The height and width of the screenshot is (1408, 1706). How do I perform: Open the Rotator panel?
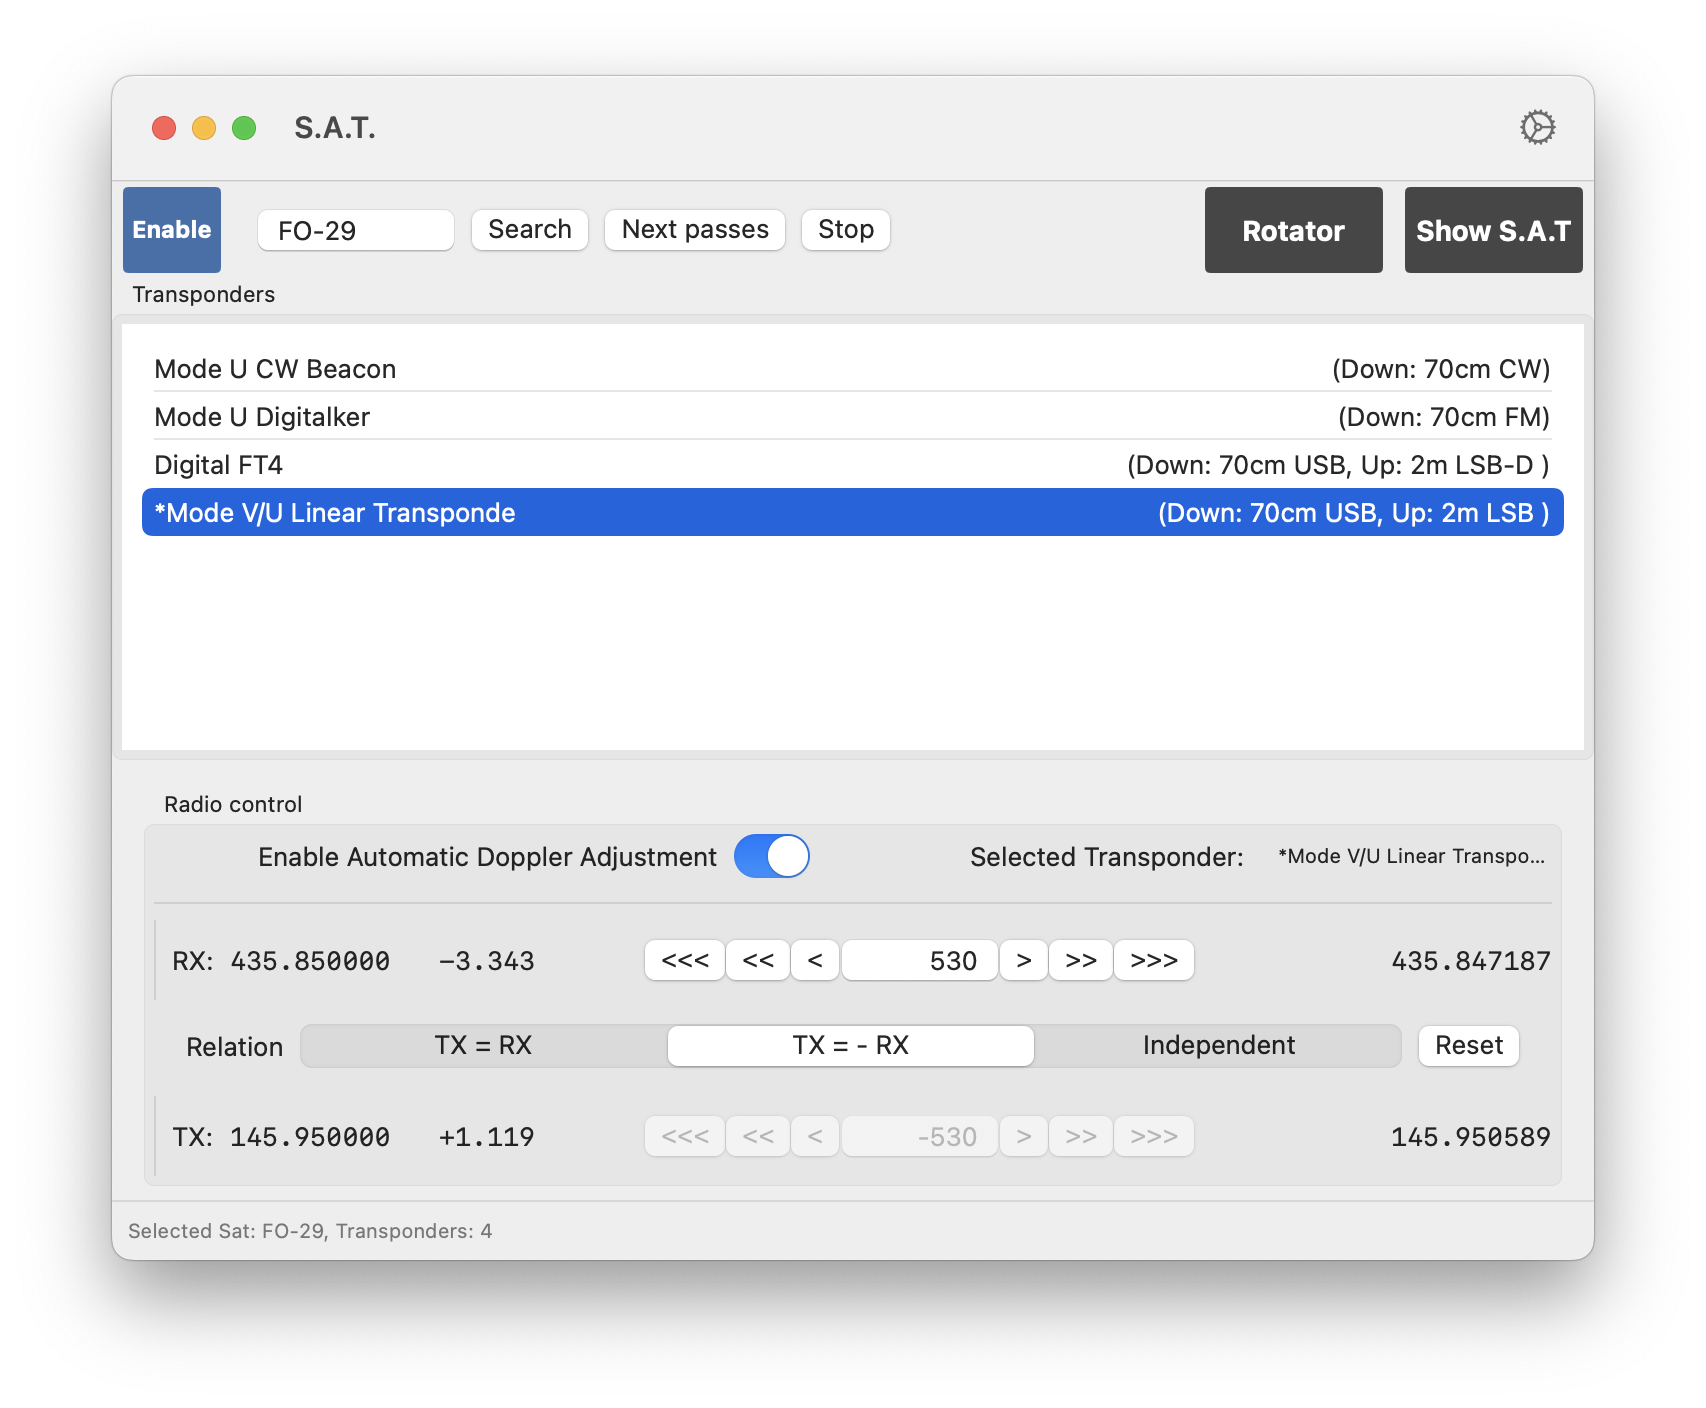(x=1293, y=230)
